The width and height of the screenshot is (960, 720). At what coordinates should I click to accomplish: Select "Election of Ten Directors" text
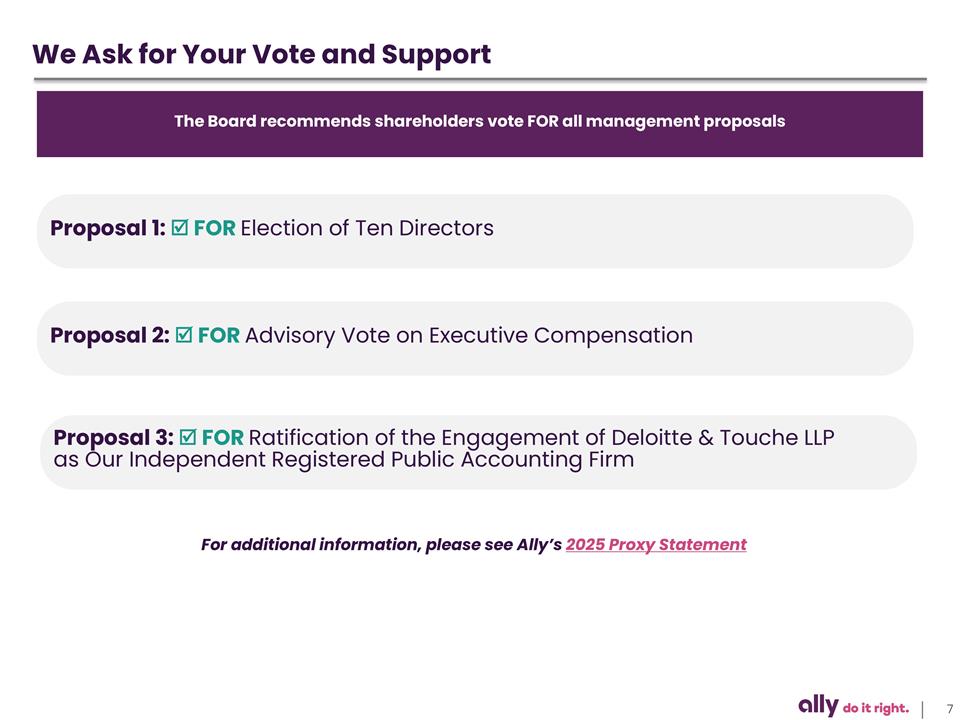pyautogui.click(x=367, y=228)
